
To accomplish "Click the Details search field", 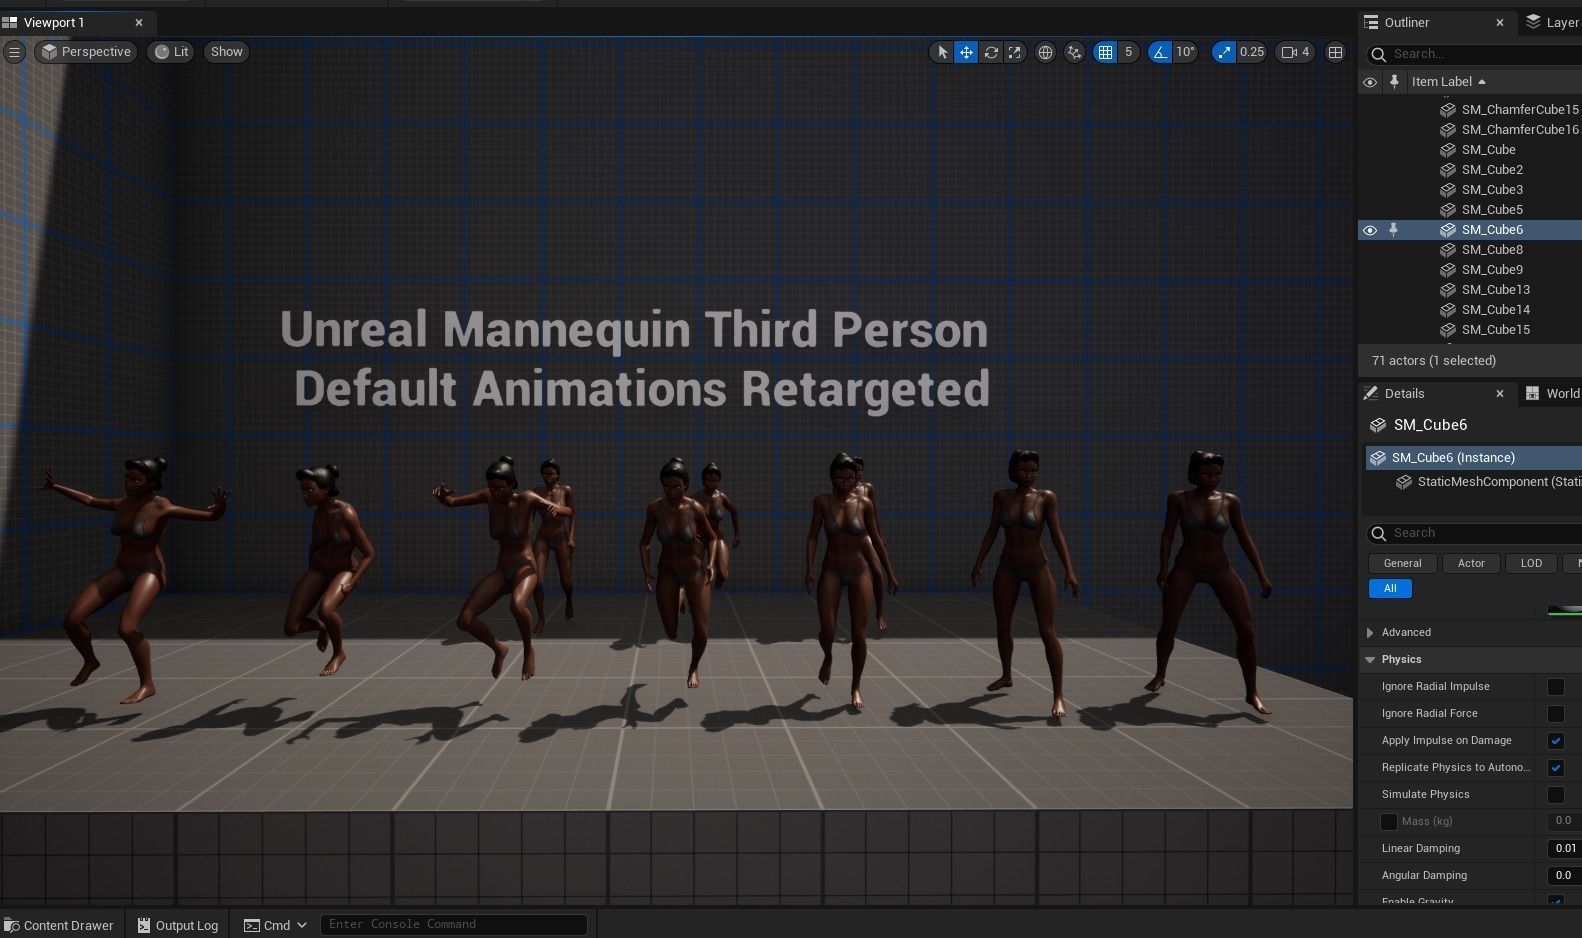I will click(1475, 533).
